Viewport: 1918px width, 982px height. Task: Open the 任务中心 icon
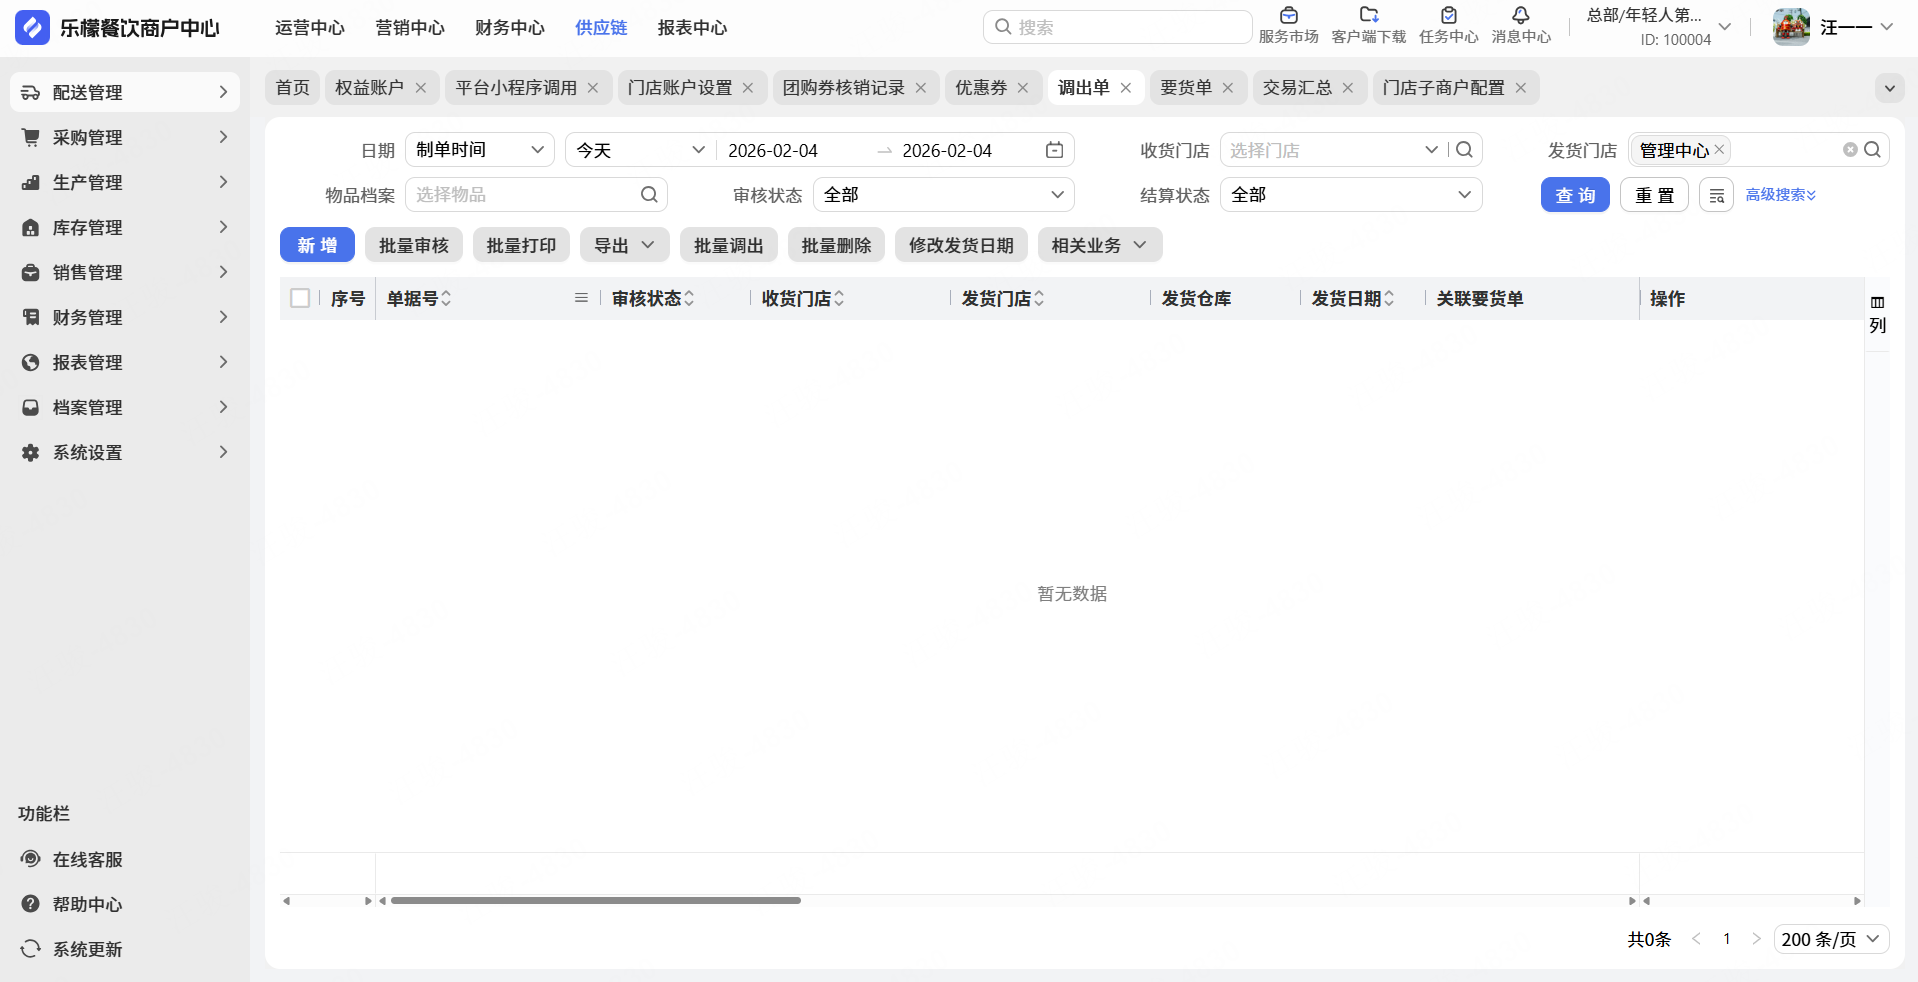tap(1449, 15)
